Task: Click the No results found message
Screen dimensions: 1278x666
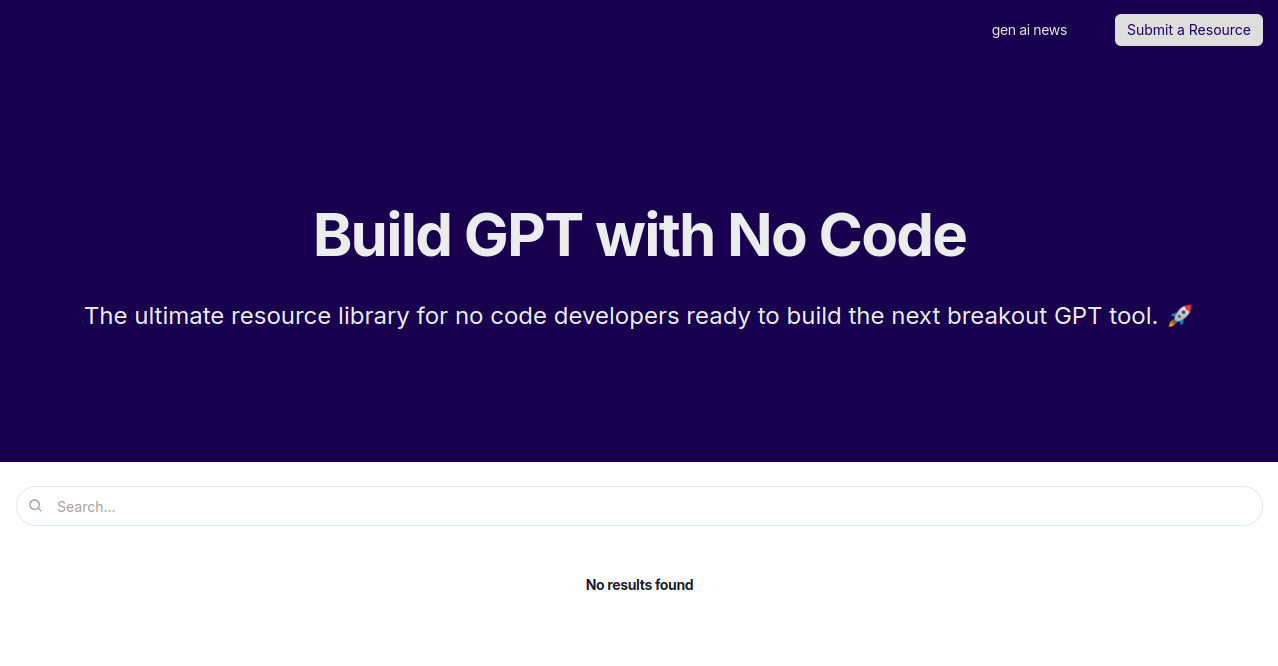Action: pos(639,585)
